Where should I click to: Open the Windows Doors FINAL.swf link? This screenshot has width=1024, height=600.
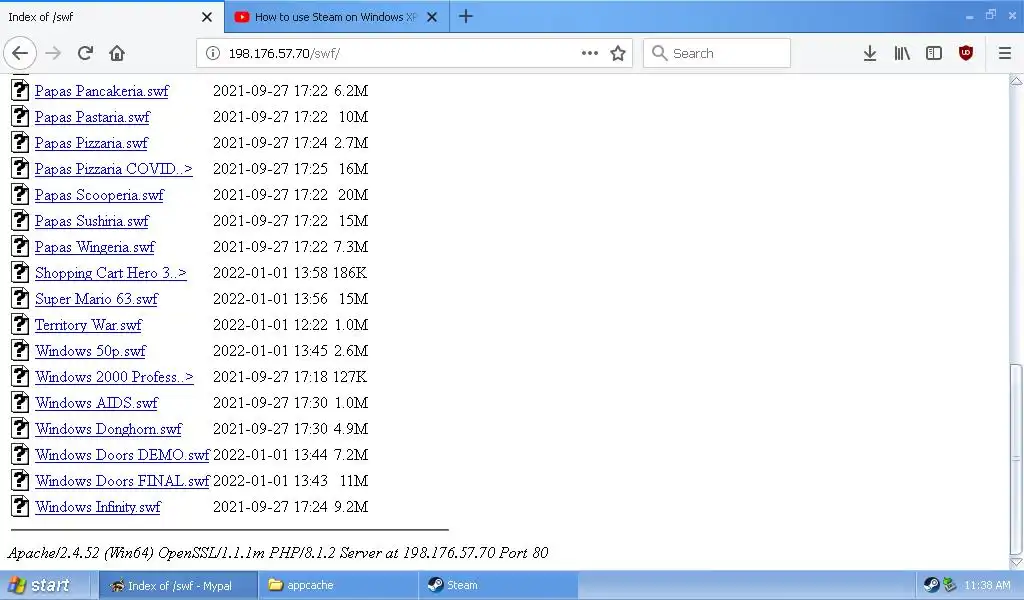click(x=122, y=481)
